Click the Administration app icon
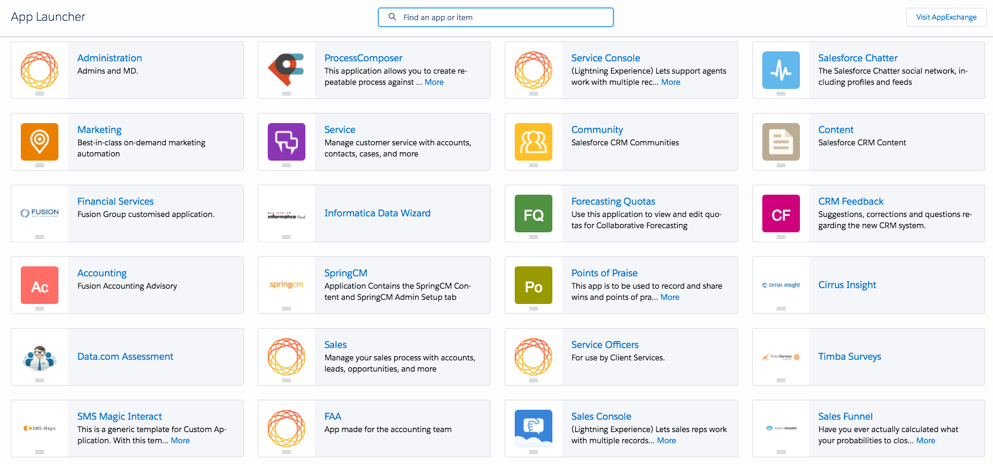Screen dimensions: 993x464 [x=39, y=70]
